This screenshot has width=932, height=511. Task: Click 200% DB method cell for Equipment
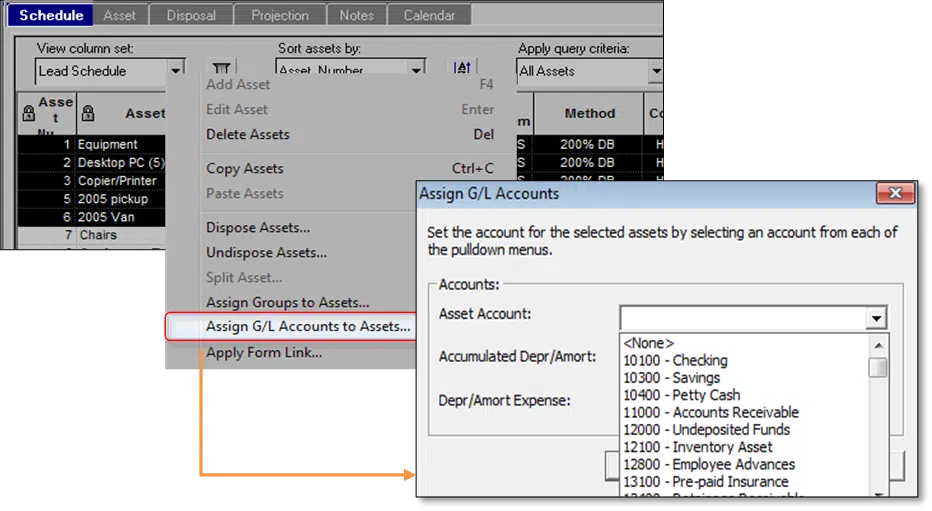(587, 144)
